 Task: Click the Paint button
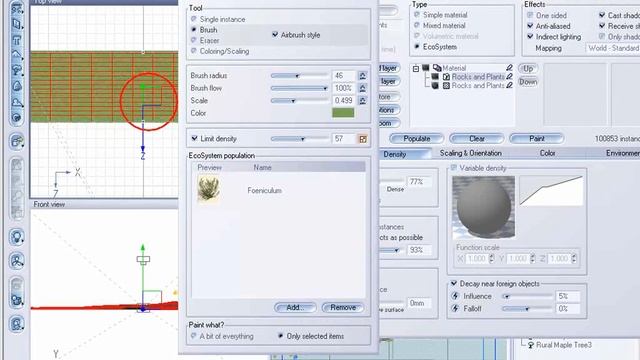point(537,139)
